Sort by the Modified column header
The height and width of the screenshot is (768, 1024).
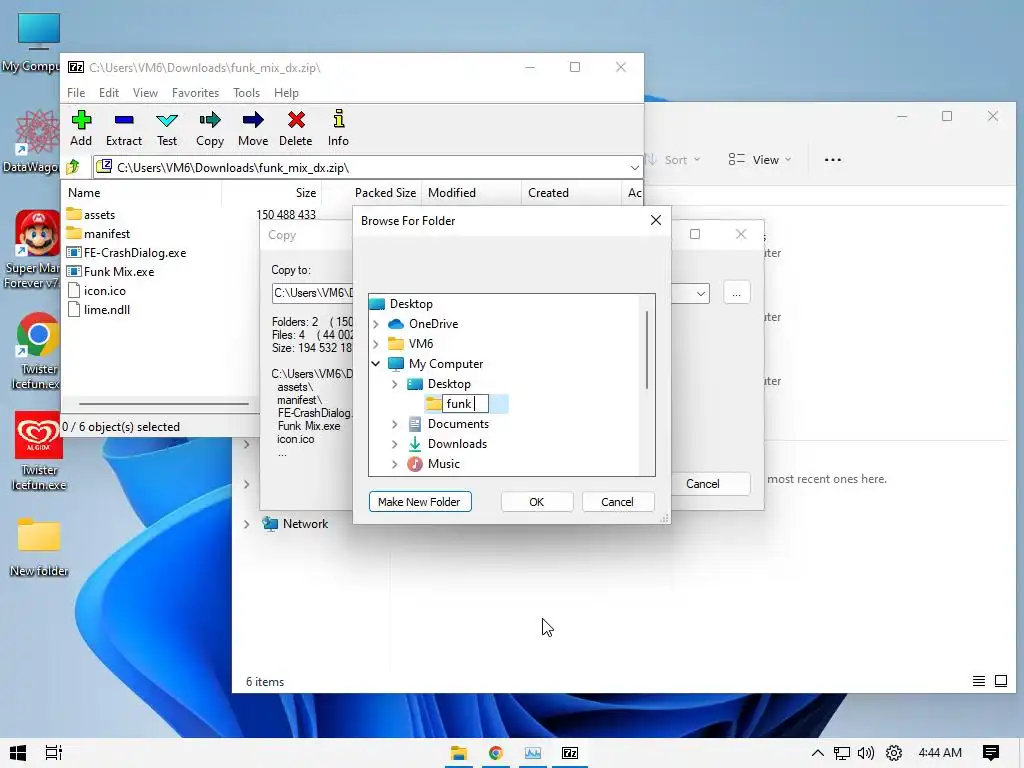pos(452,193)
